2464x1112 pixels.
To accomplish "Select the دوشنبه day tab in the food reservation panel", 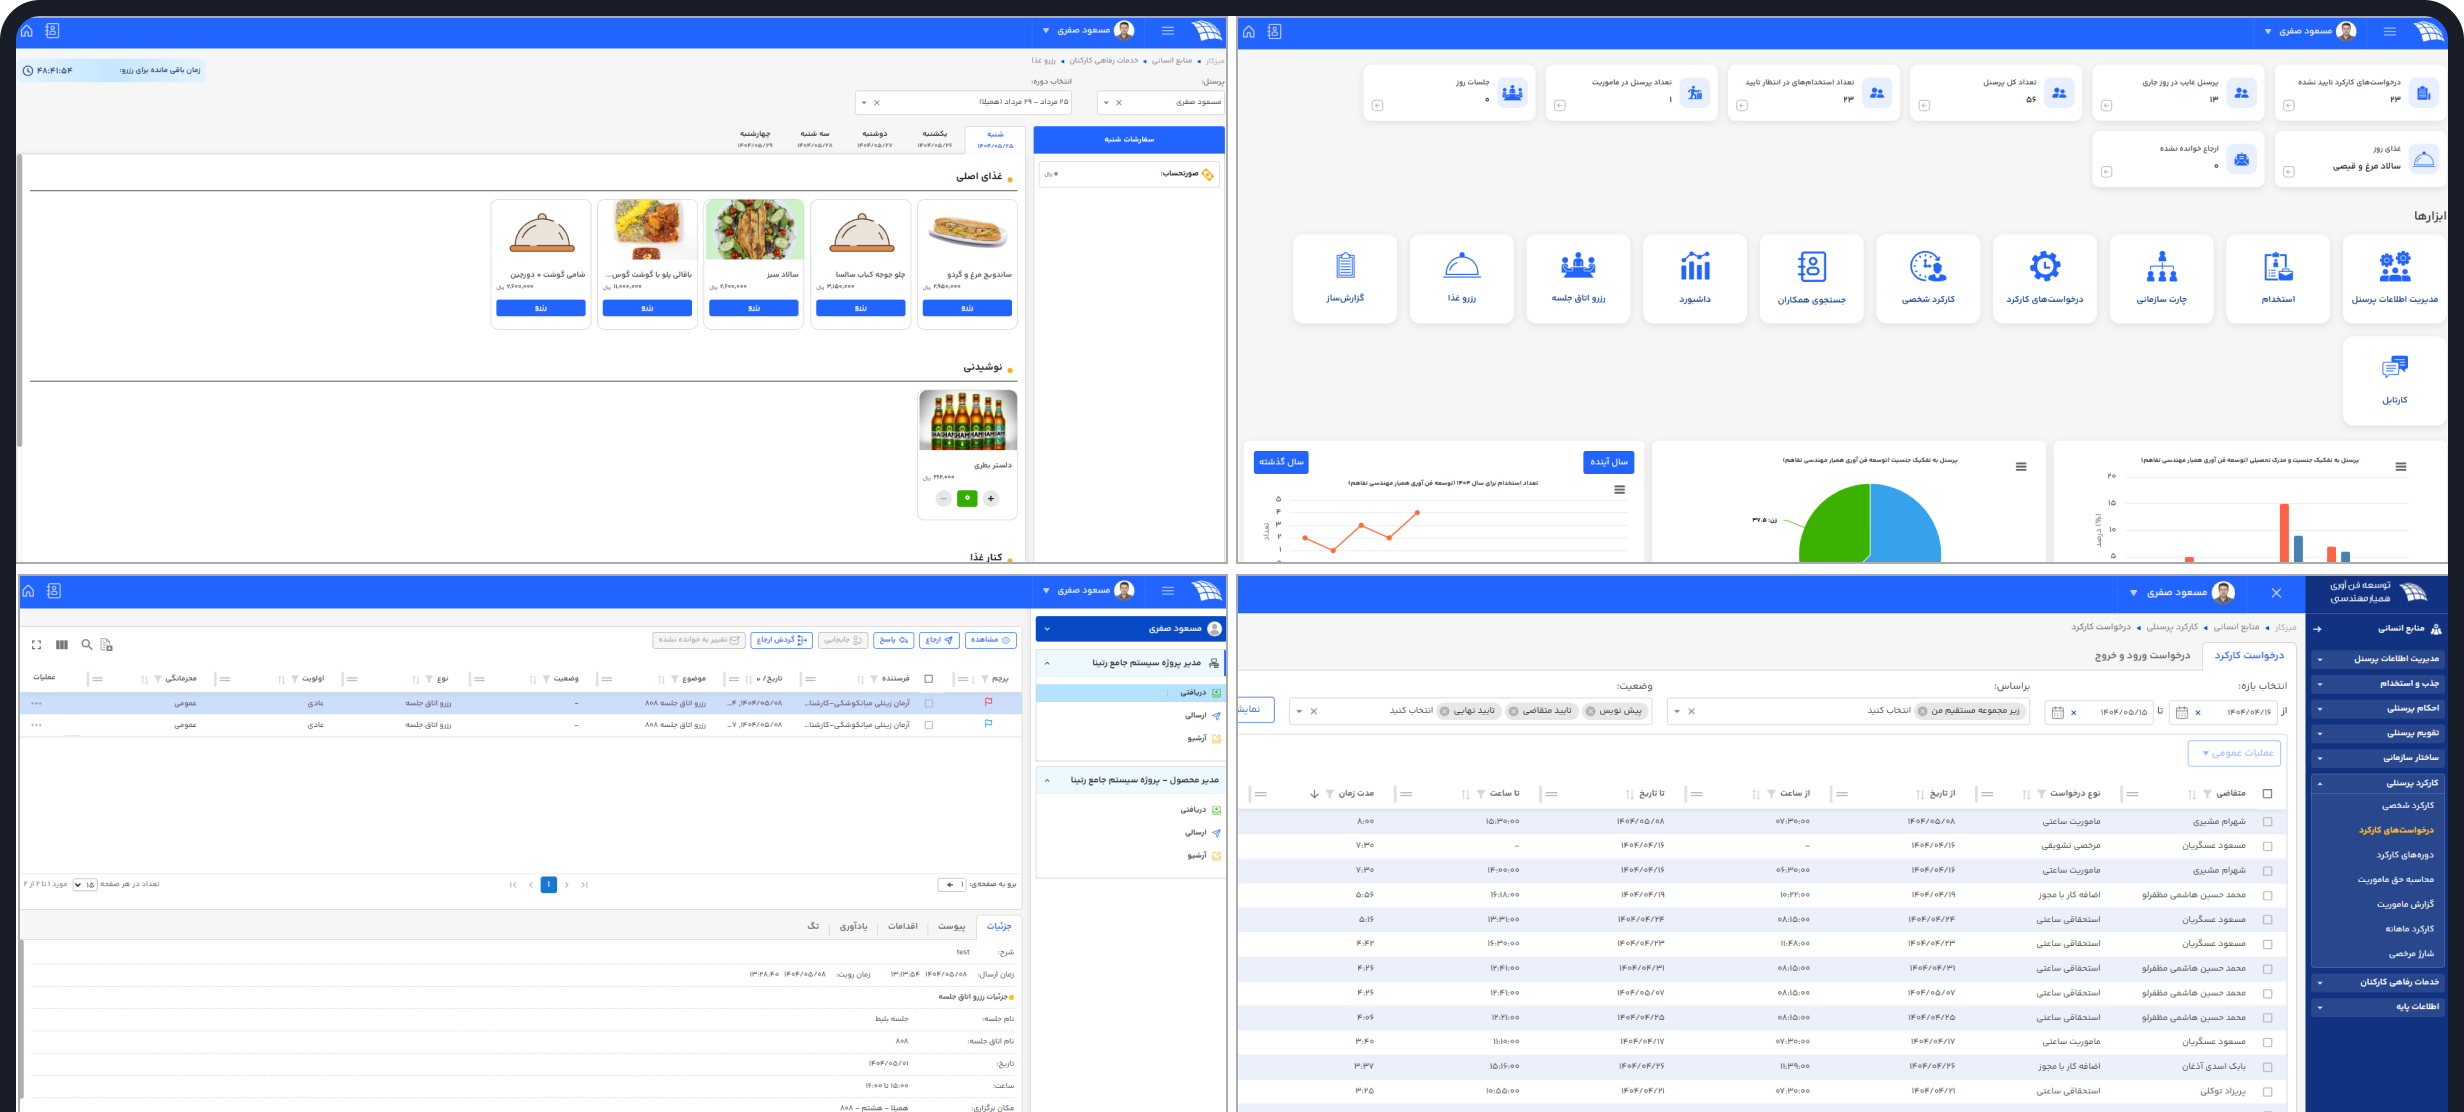I will [x=874, y=138].
